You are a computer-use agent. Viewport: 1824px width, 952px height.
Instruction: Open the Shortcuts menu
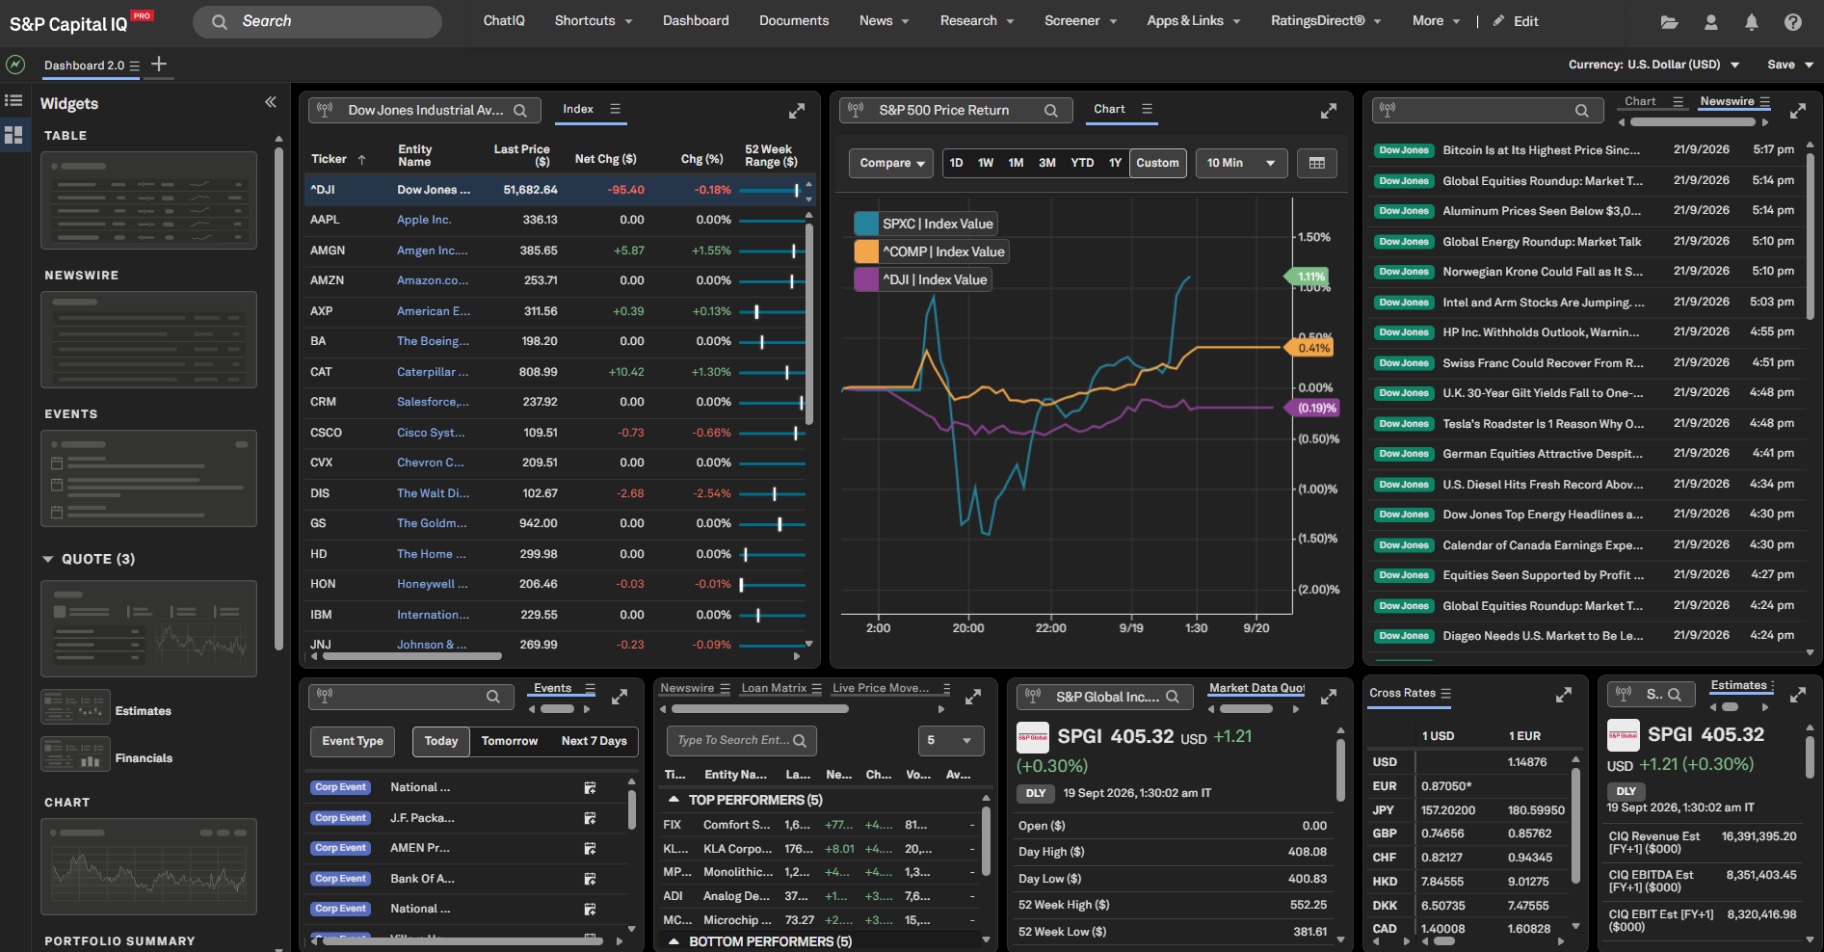[x=593, y=21]
